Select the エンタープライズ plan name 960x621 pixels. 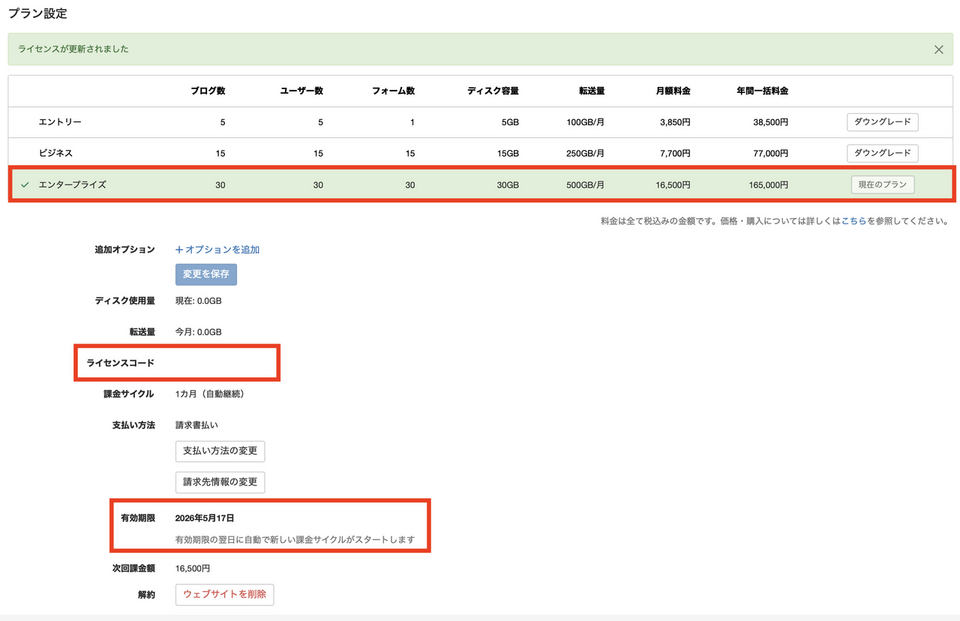(72, 185)
